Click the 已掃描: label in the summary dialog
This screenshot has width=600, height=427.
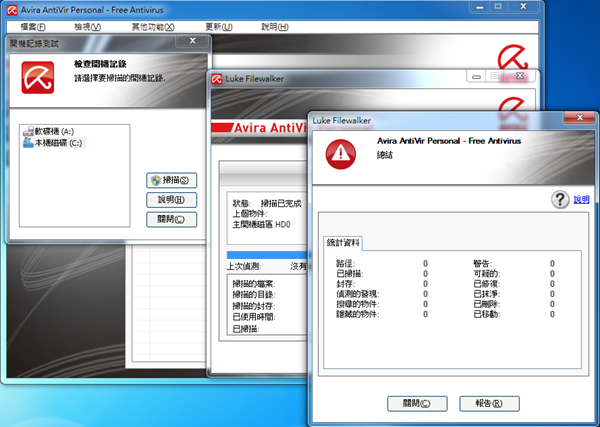pyautogui.click(x=350, y=274)
